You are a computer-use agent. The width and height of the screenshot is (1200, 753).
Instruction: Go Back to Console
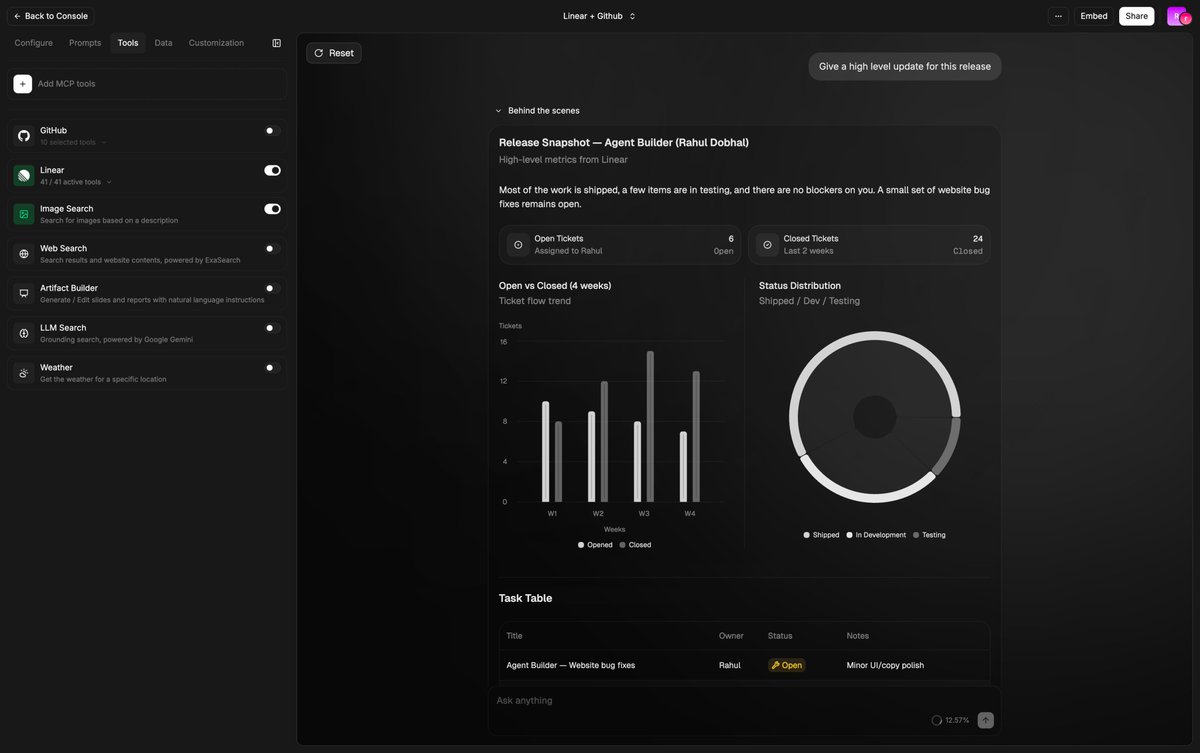pos(51,16)
